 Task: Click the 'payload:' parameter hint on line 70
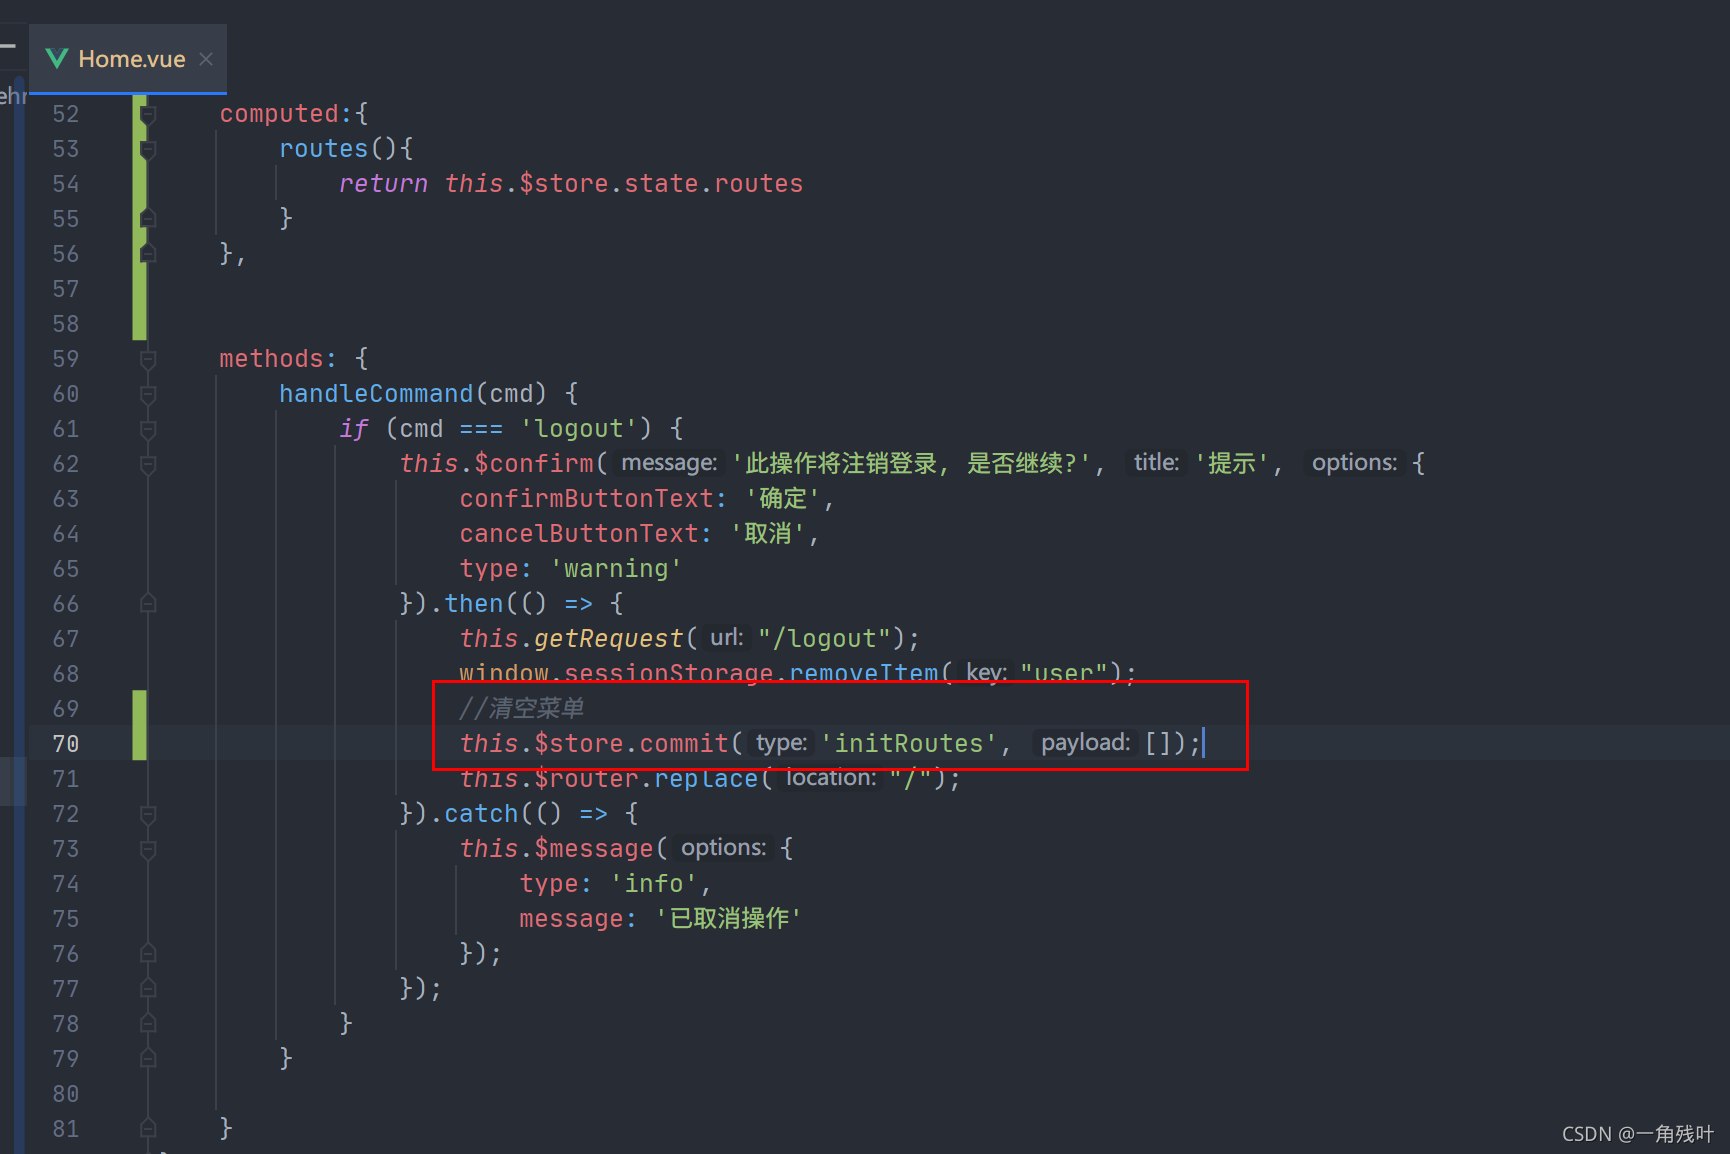pyautogui.click(x=1085, y=743)
